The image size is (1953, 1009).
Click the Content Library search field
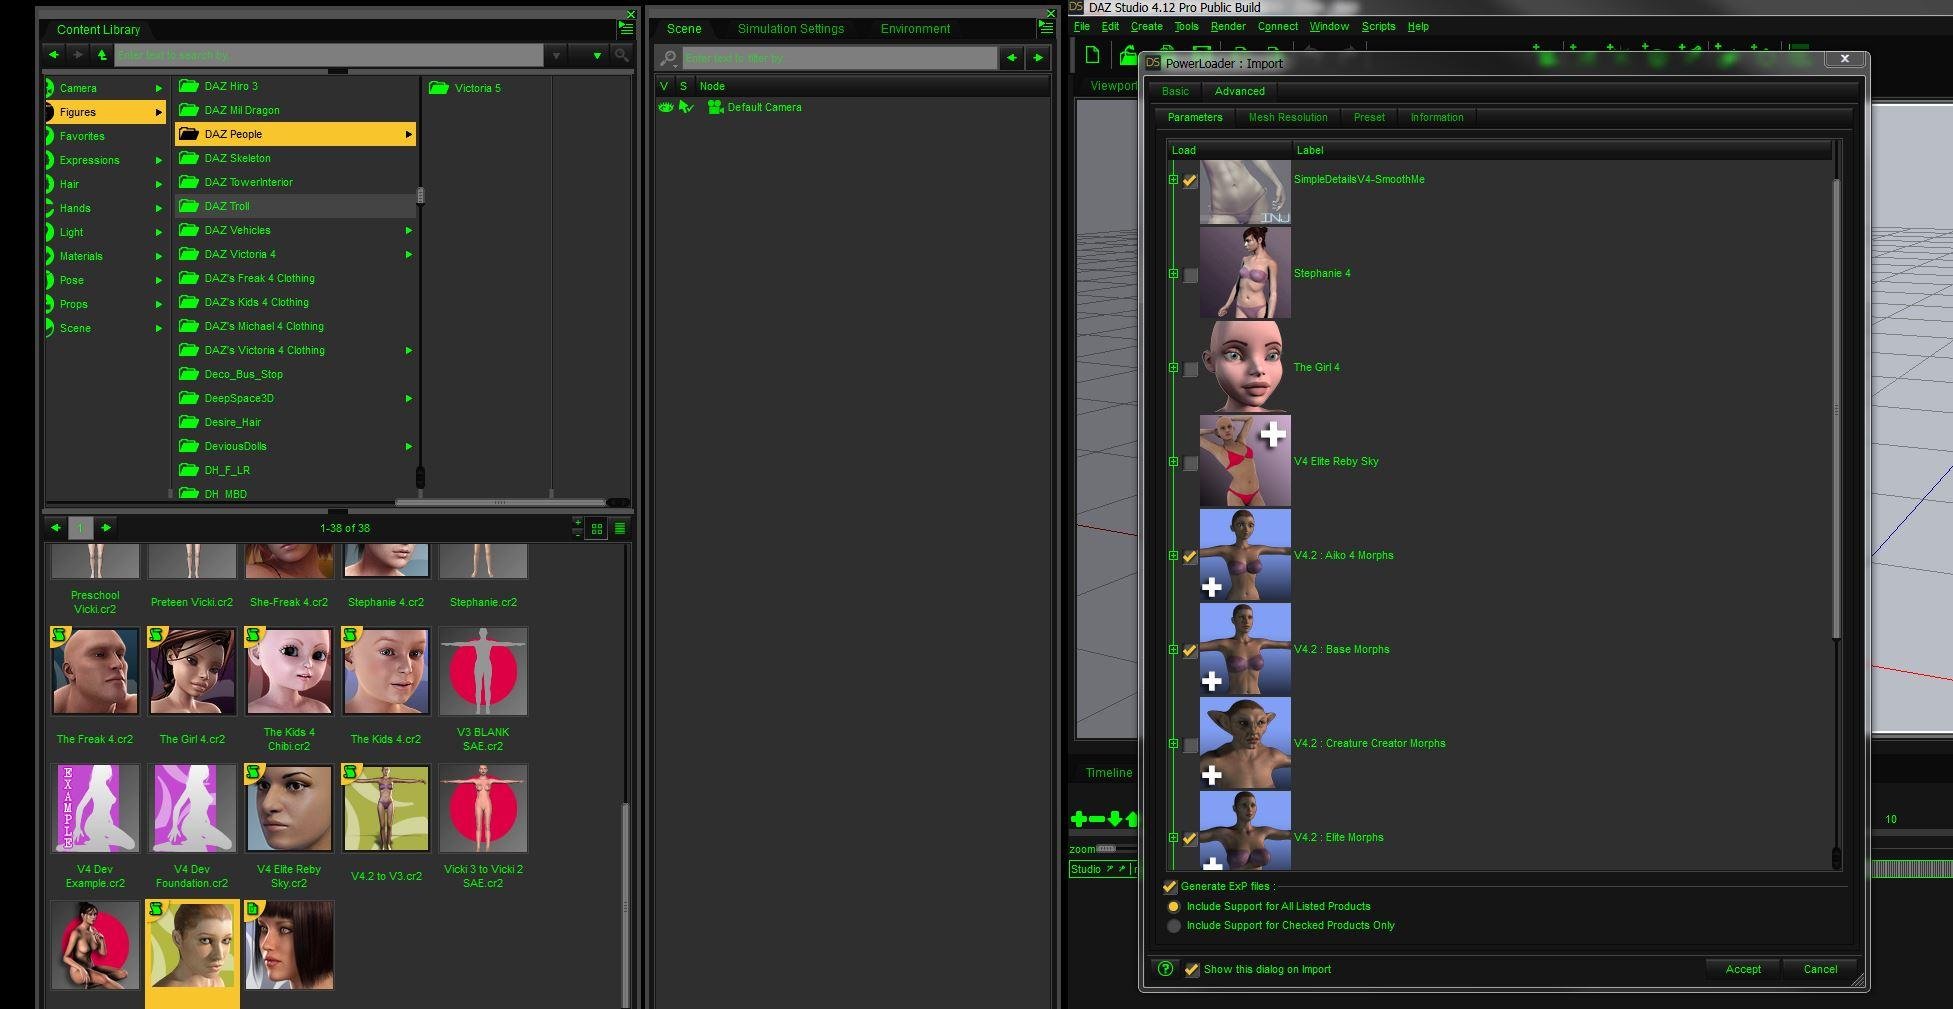329,55
